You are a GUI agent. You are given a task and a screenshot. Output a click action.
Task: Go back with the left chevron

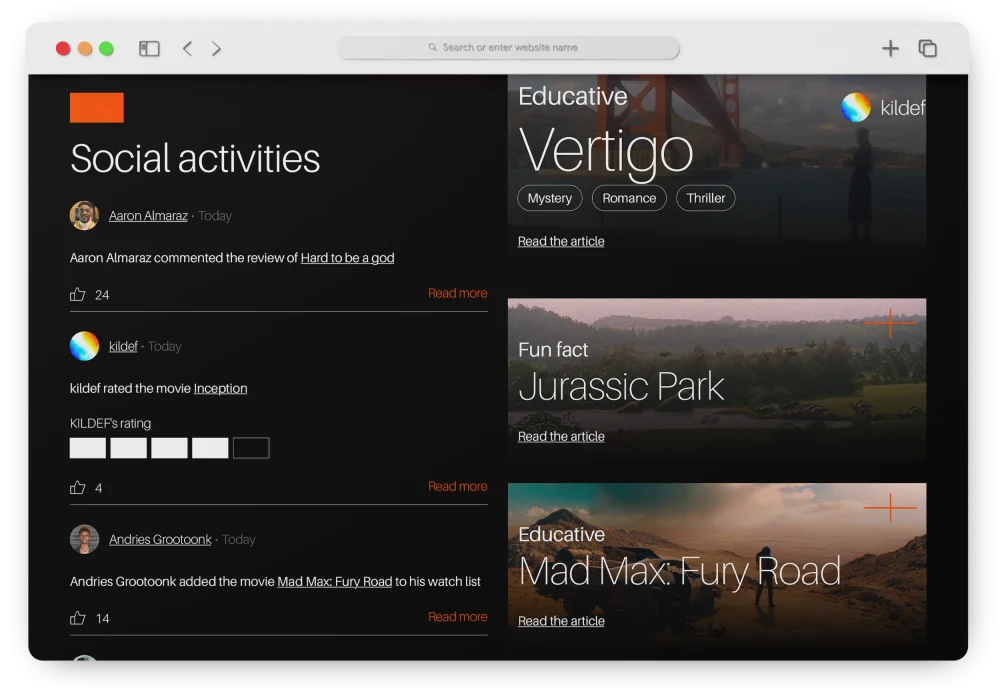(x=188, y=48)
